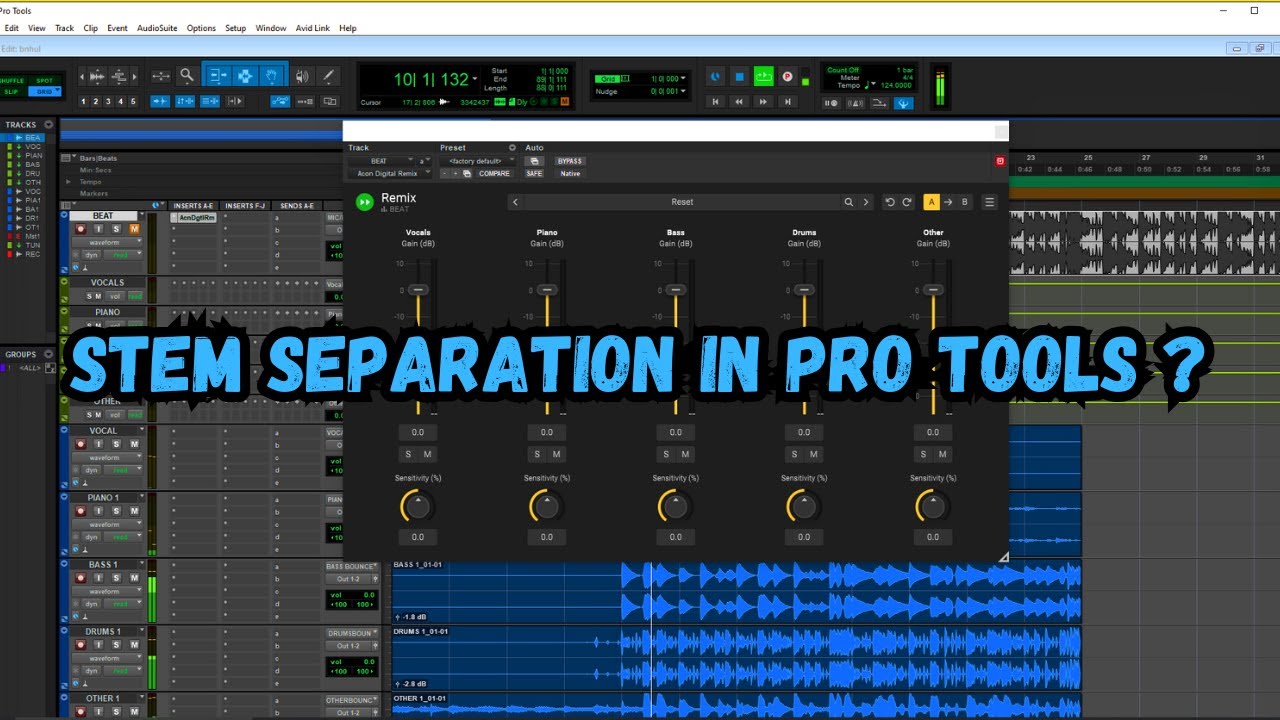The height and width of the screenshot is (720, 1280).
Task: Select the Selector tool
Action: click(243, 76)
